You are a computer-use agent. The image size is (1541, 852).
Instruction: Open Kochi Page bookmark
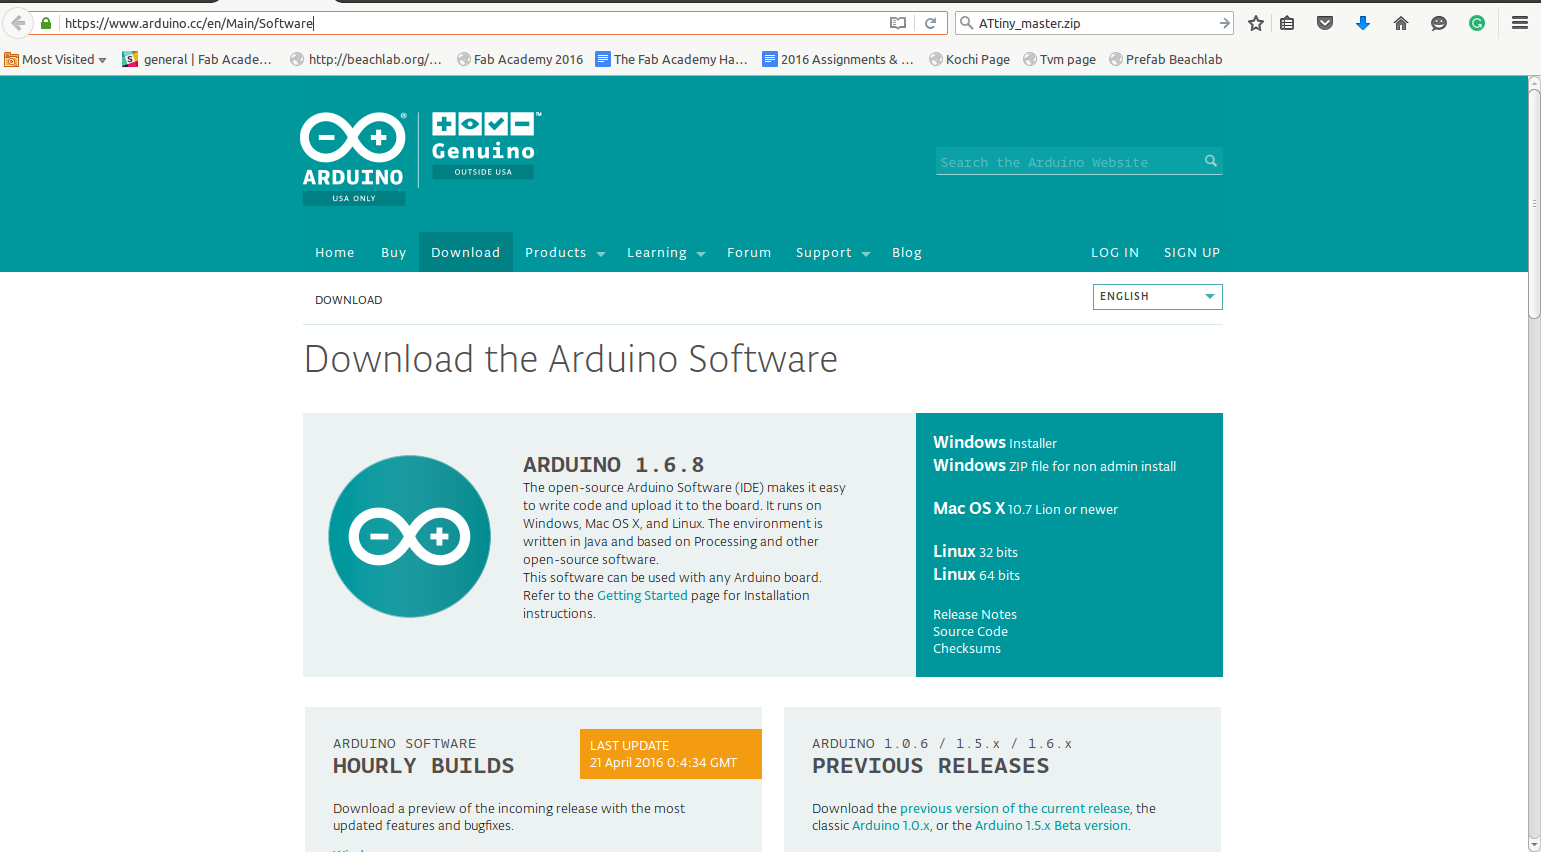[969, 59]
